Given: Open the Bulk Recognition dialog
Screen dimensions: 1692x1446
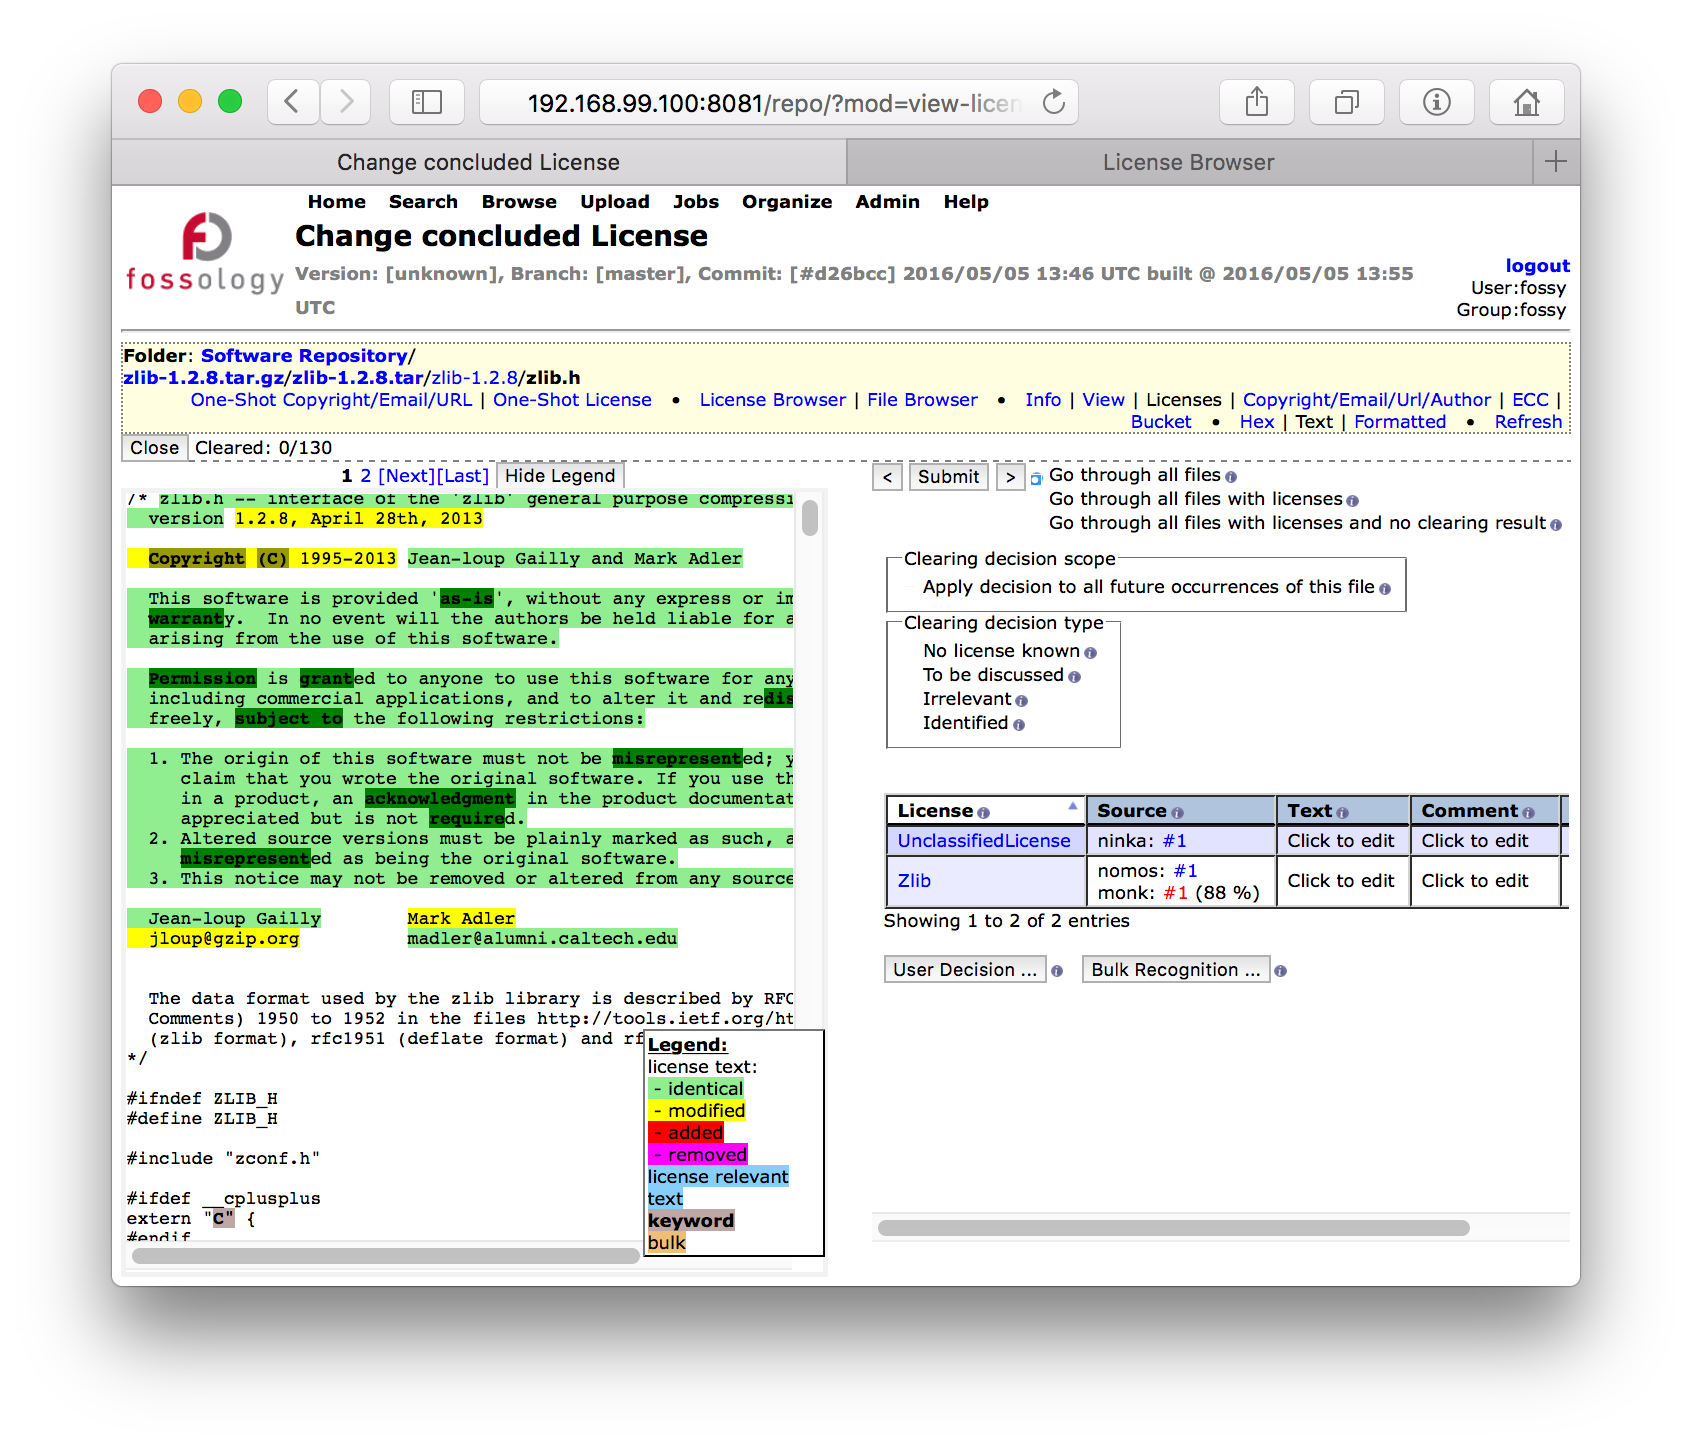Looking at the screenshot, I should tap(1176, 970).
